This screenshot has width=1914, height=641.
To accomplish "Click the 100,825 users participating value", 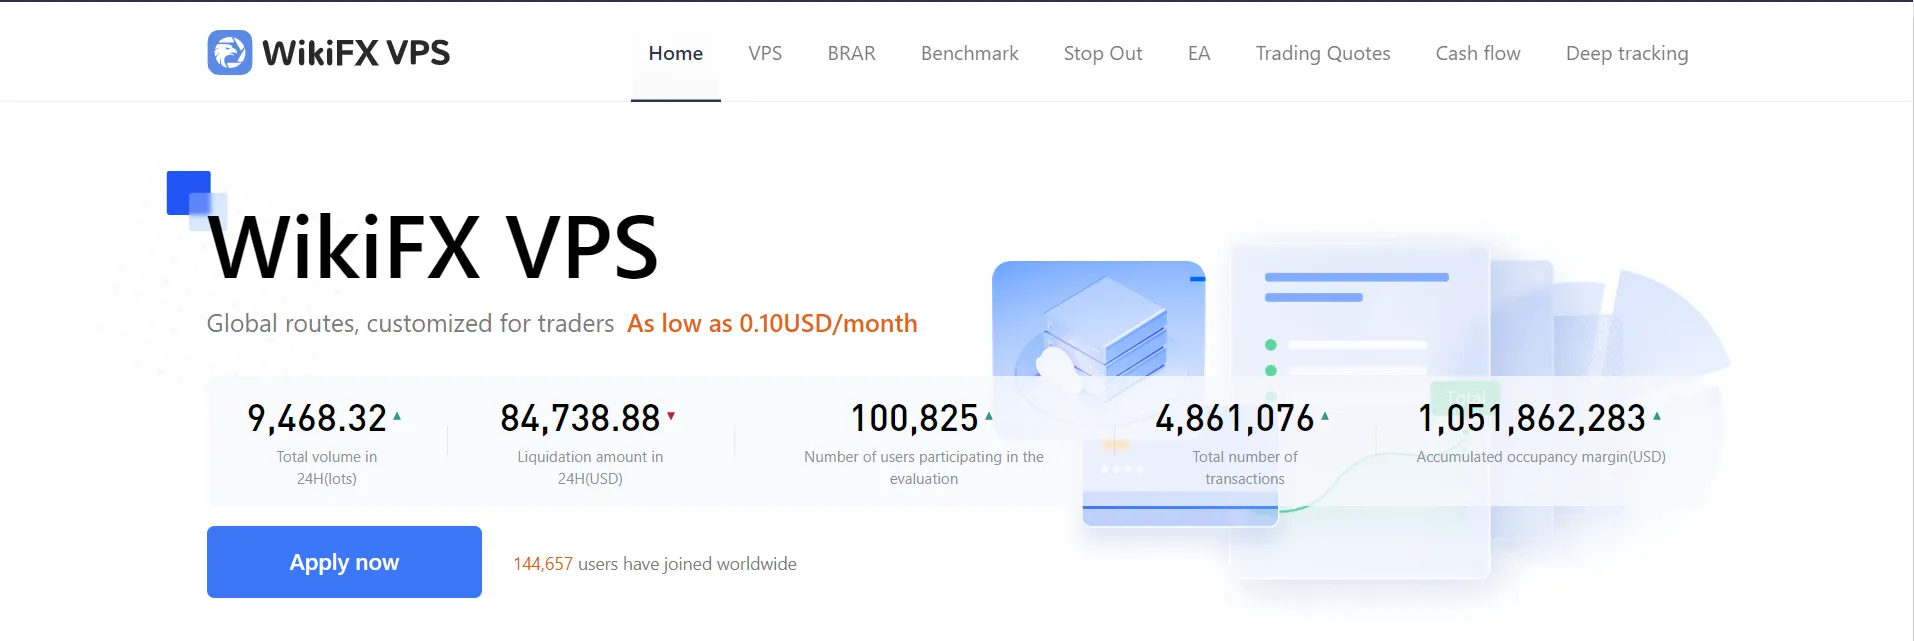I will [x=914, y=418].
